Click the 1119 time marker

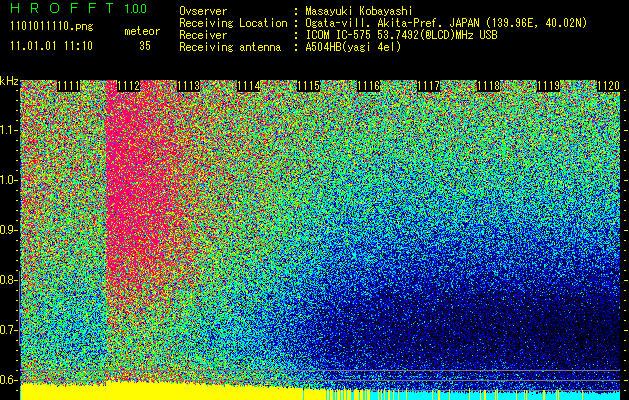[549, 86]
